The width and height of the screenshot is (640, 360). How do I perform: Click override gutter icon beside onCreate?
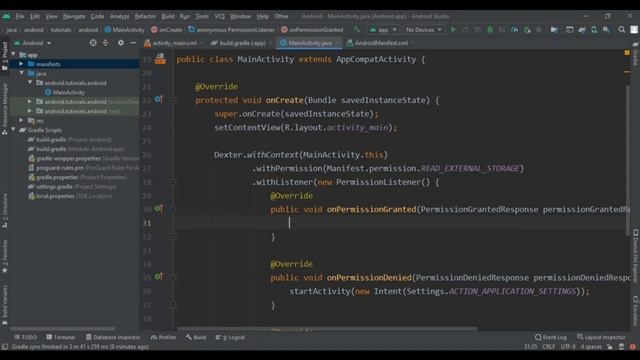pyautogui.click(x=159, y=100)
